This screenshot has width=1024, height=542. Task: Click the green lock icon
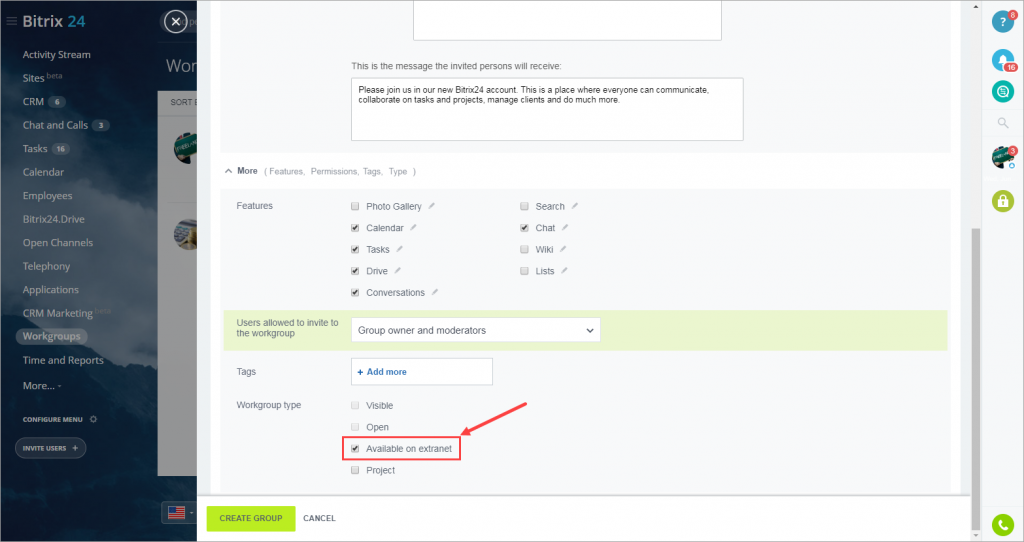point(1002,201)
